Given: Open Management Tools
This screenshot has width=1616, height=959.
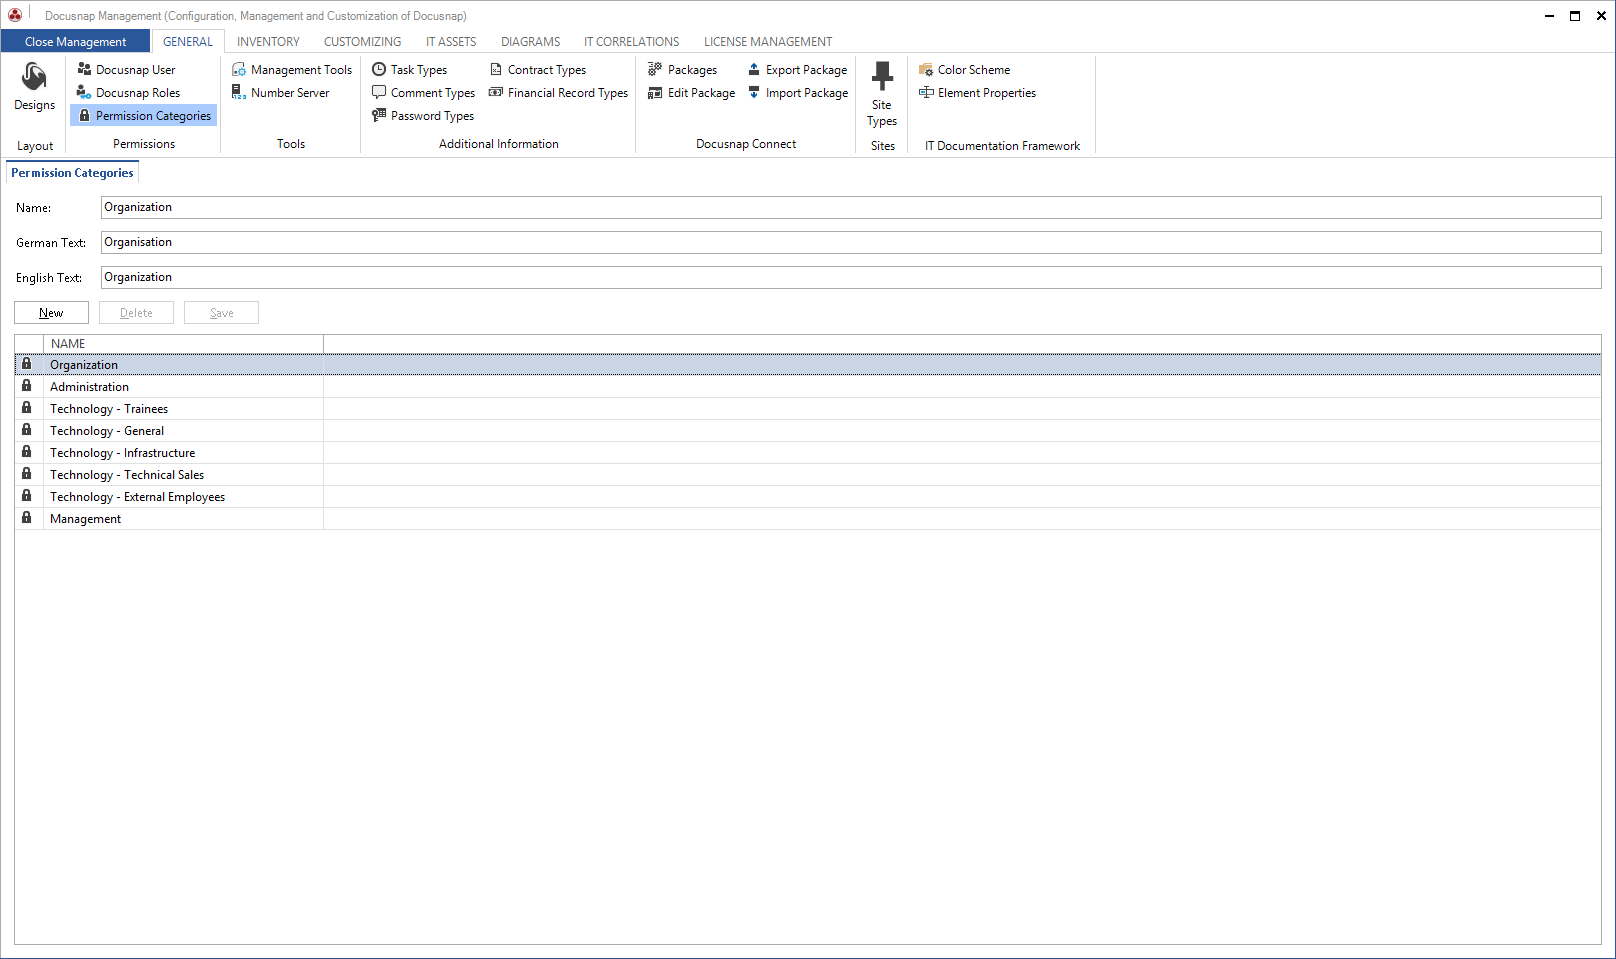Looking at the screenshot, I should 292,70.
